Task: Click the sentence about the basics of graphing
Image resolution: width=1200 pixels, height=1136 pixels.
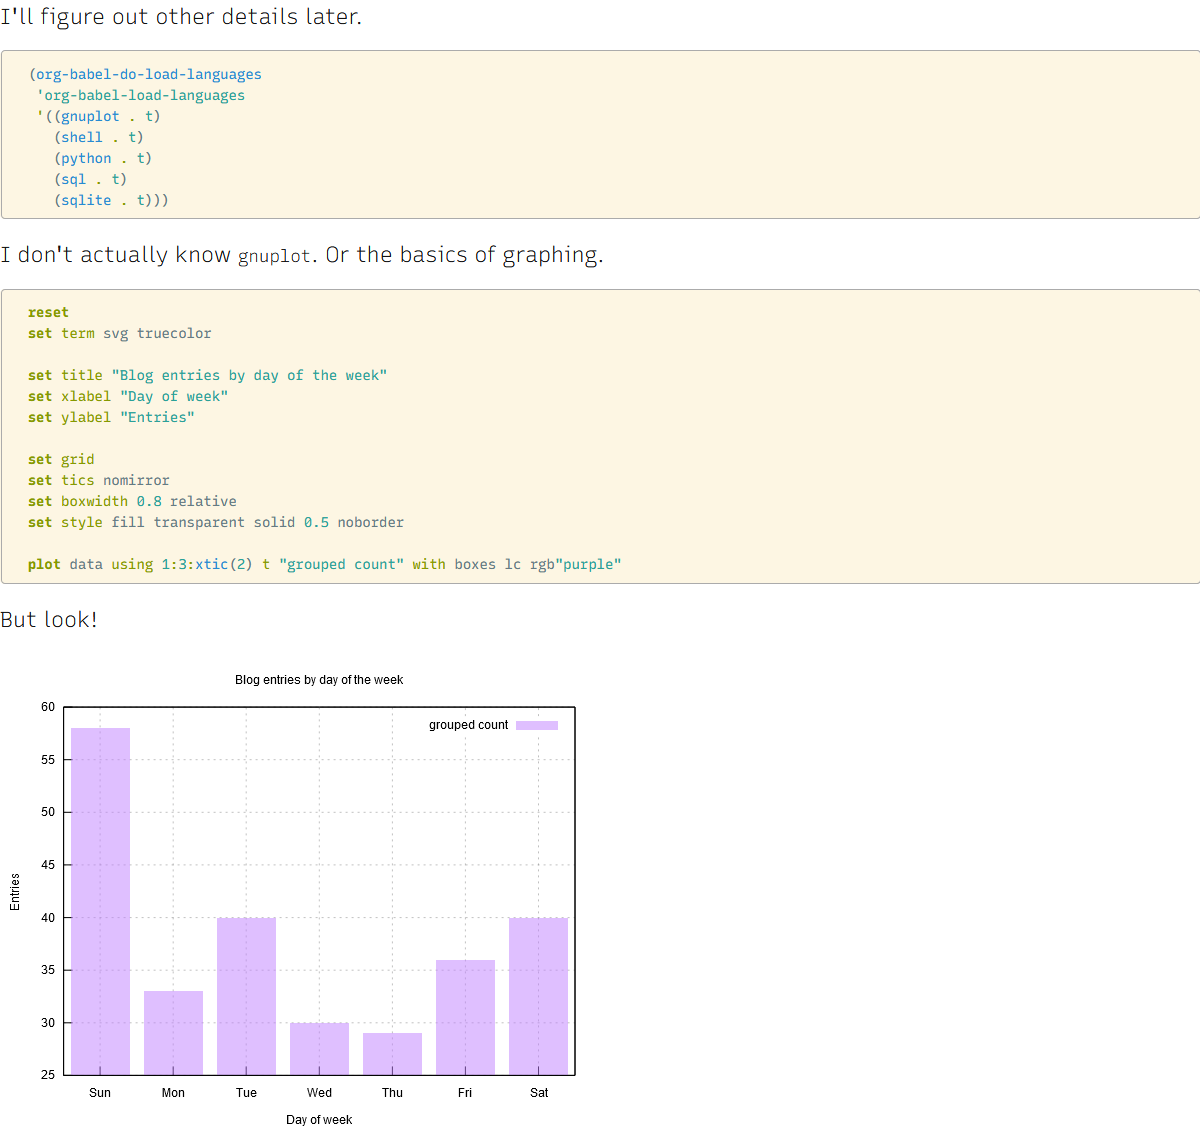Action: tap(464, 255)
